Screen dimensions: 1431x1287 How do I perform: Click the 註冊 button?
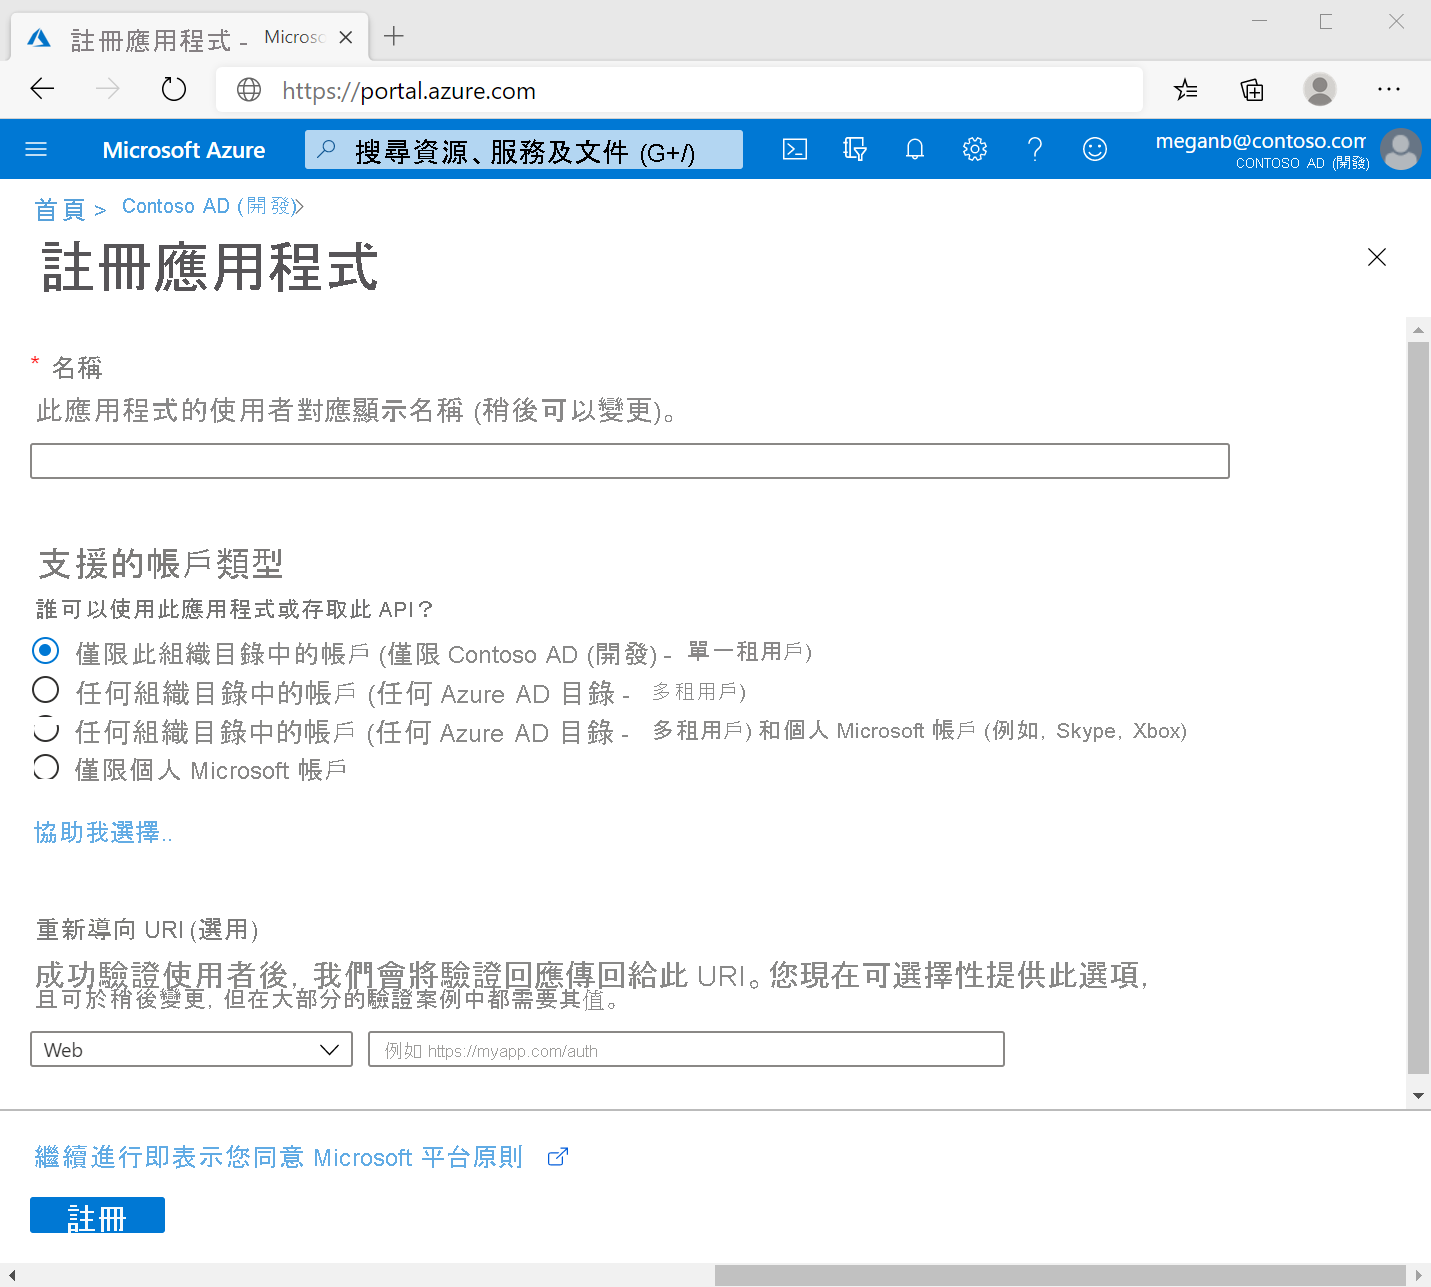click(x=97, y=1215)
